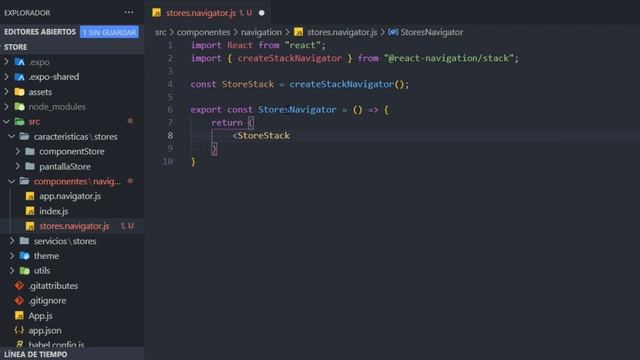
Task: Open the .gitignore file
Action: [x=47, y=300]
